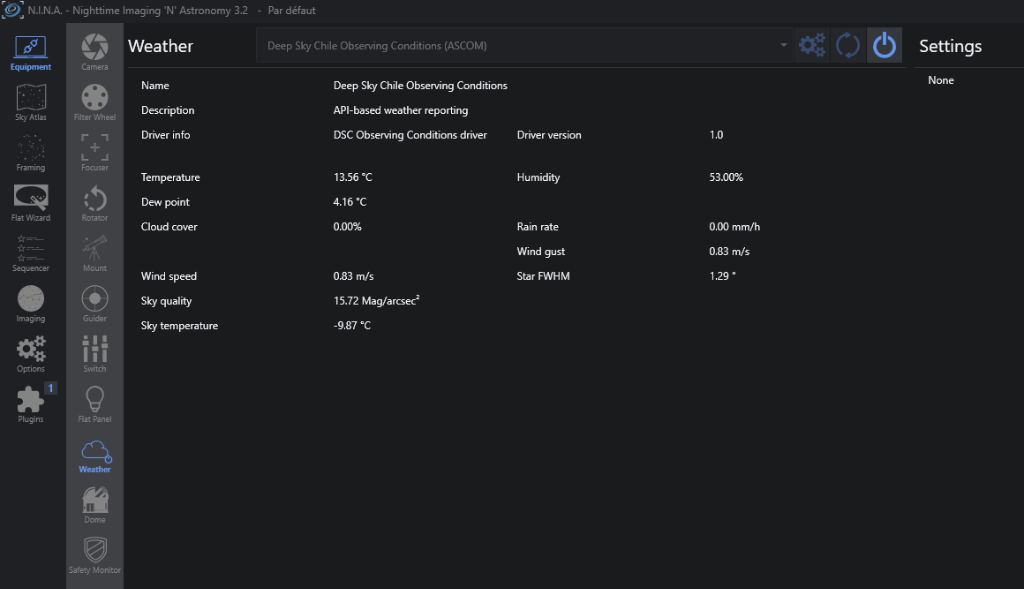
Task: Open the Flat Wizard section
Action: point(31,204)
